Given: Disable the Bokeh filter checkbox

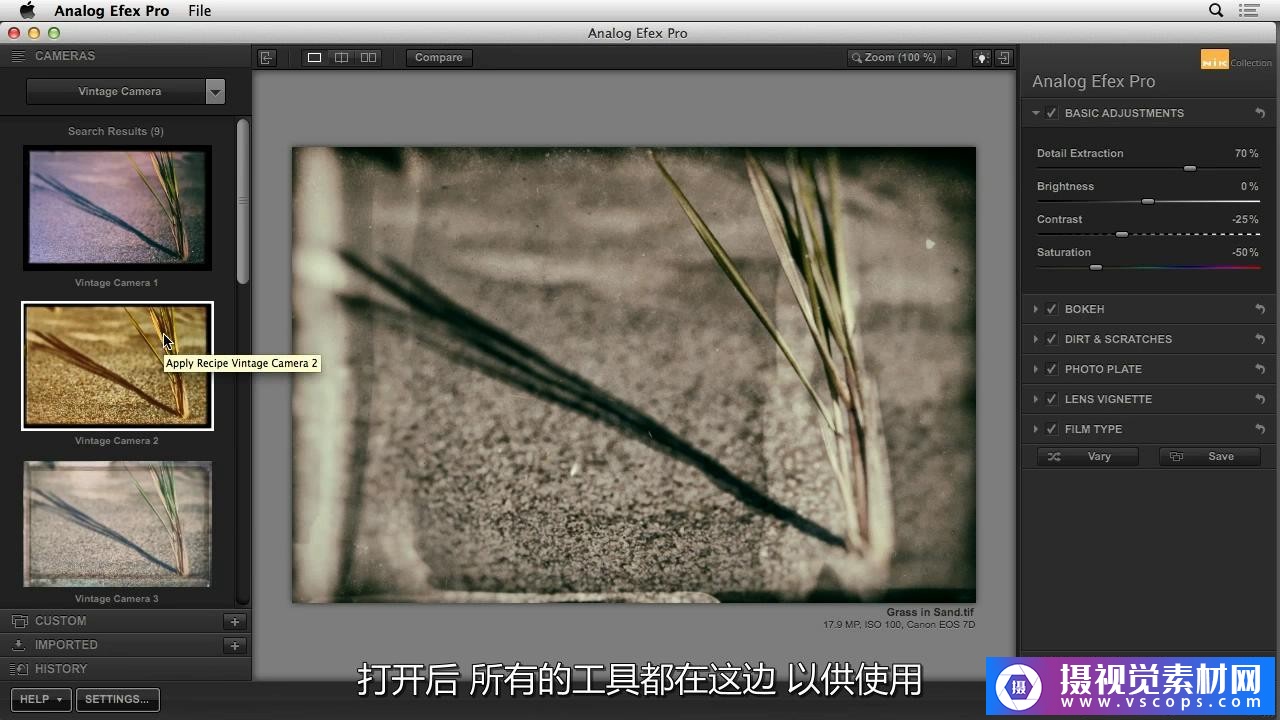Looking at the screenshot, I should [x=1052, y=309].
